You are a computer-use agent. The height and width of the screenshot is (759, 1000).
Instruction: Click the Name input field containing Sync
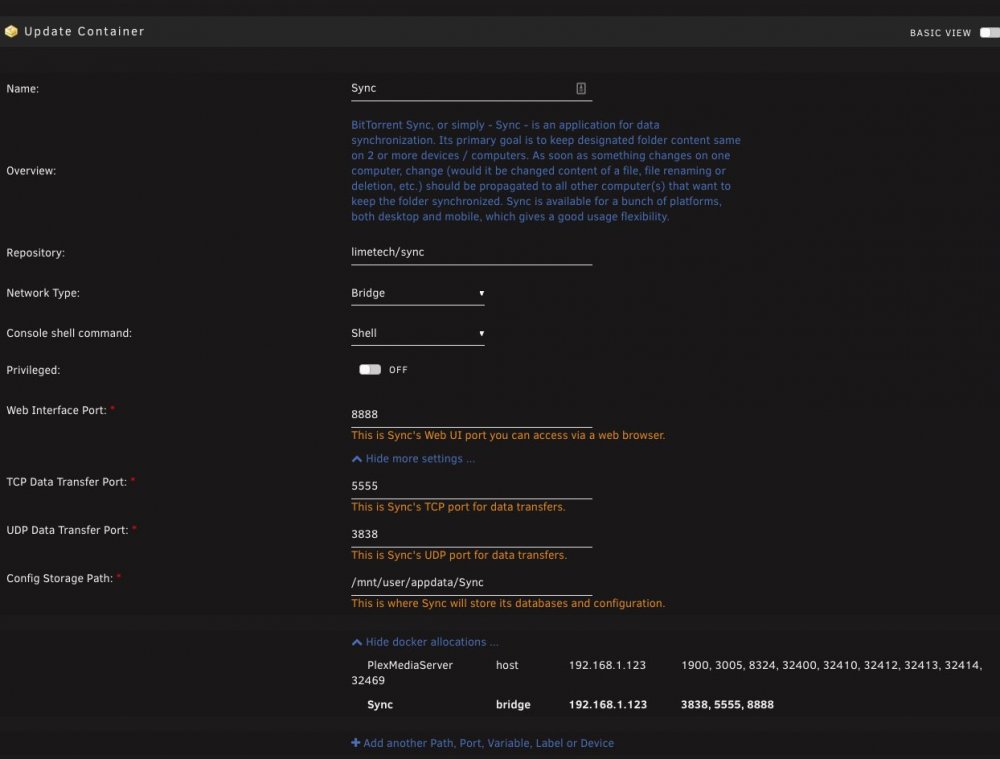471,89
